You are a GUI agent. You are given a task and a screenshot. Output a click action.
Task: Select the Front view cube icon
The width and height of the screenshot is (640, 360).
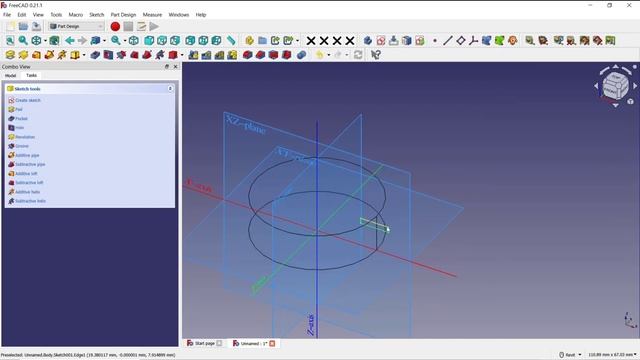tap(149, 40)
